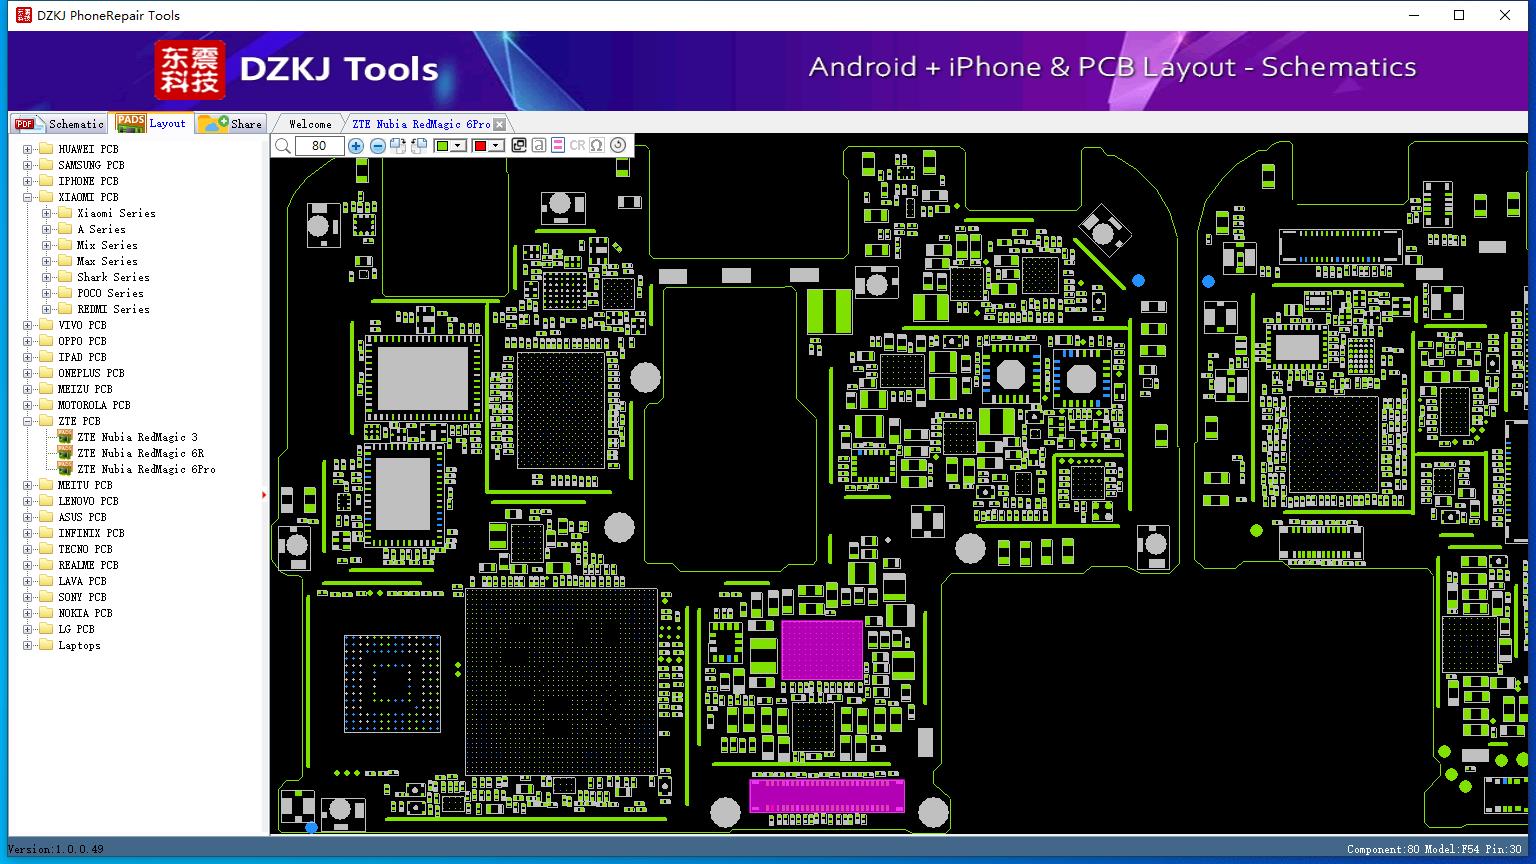Expand the SAMSUNG PCB tree node
Screen dimensions: 1536x864
tap(28, 165)
